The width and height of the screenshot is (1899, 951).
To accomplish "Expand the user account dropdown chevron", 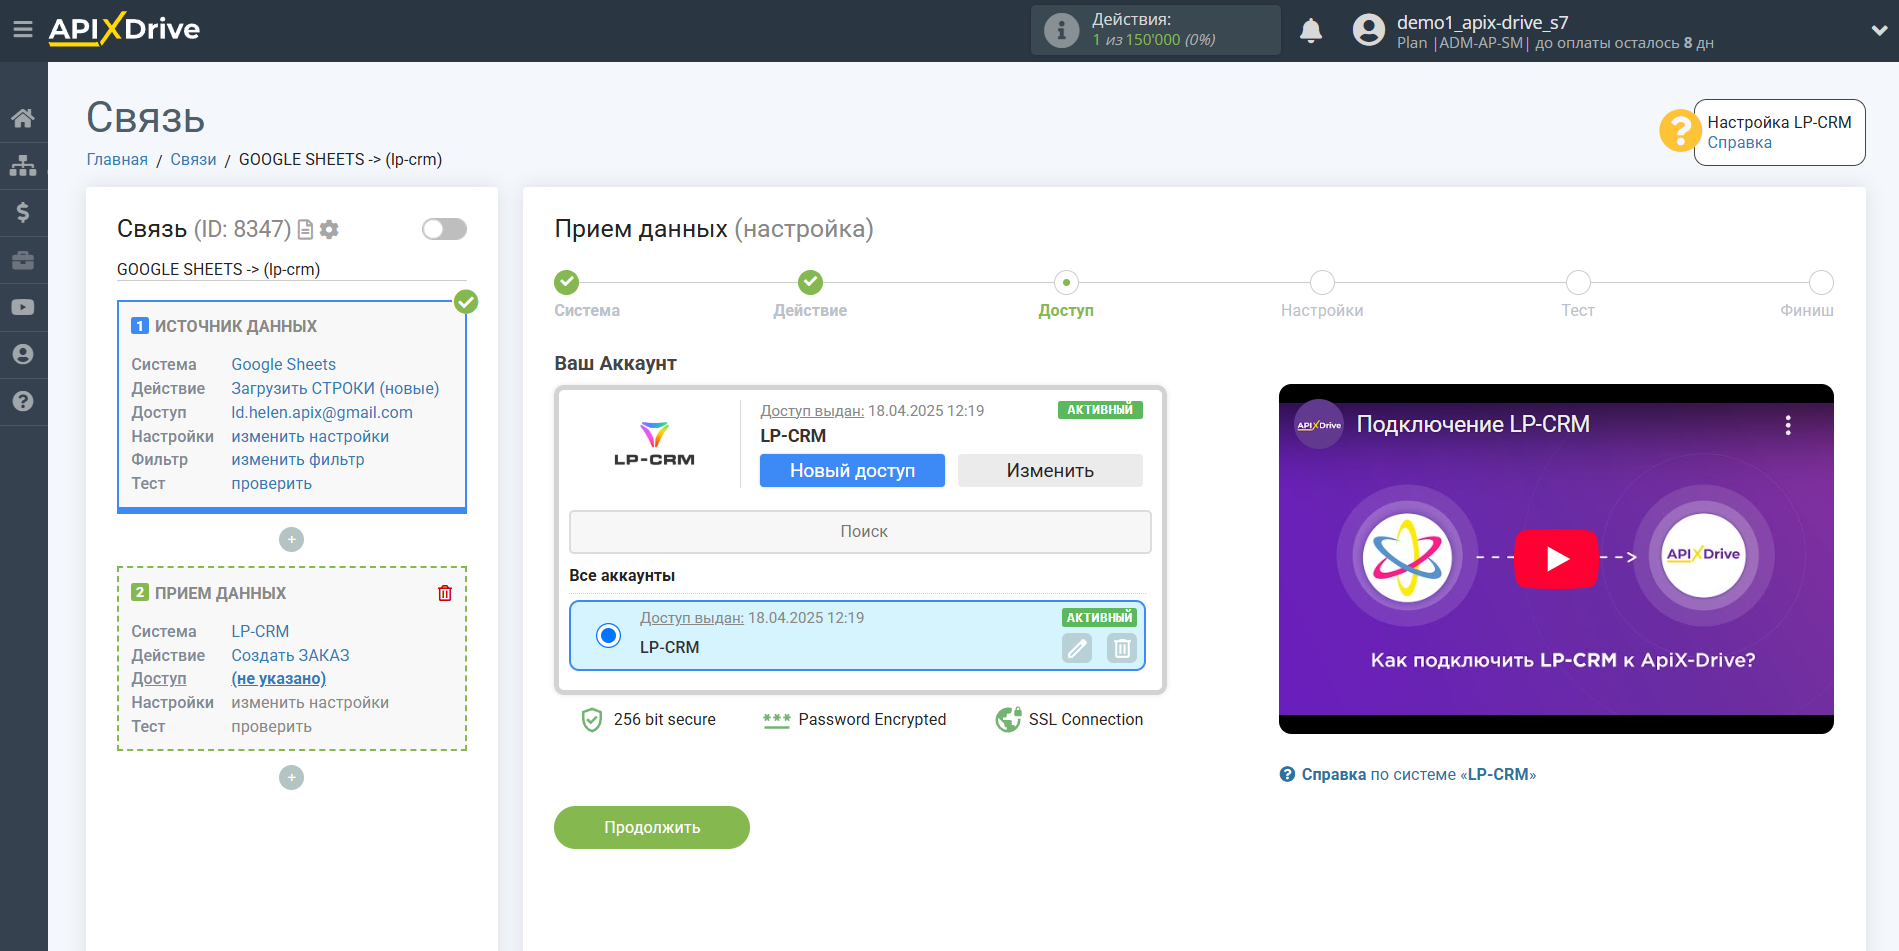I will 1878,31.
